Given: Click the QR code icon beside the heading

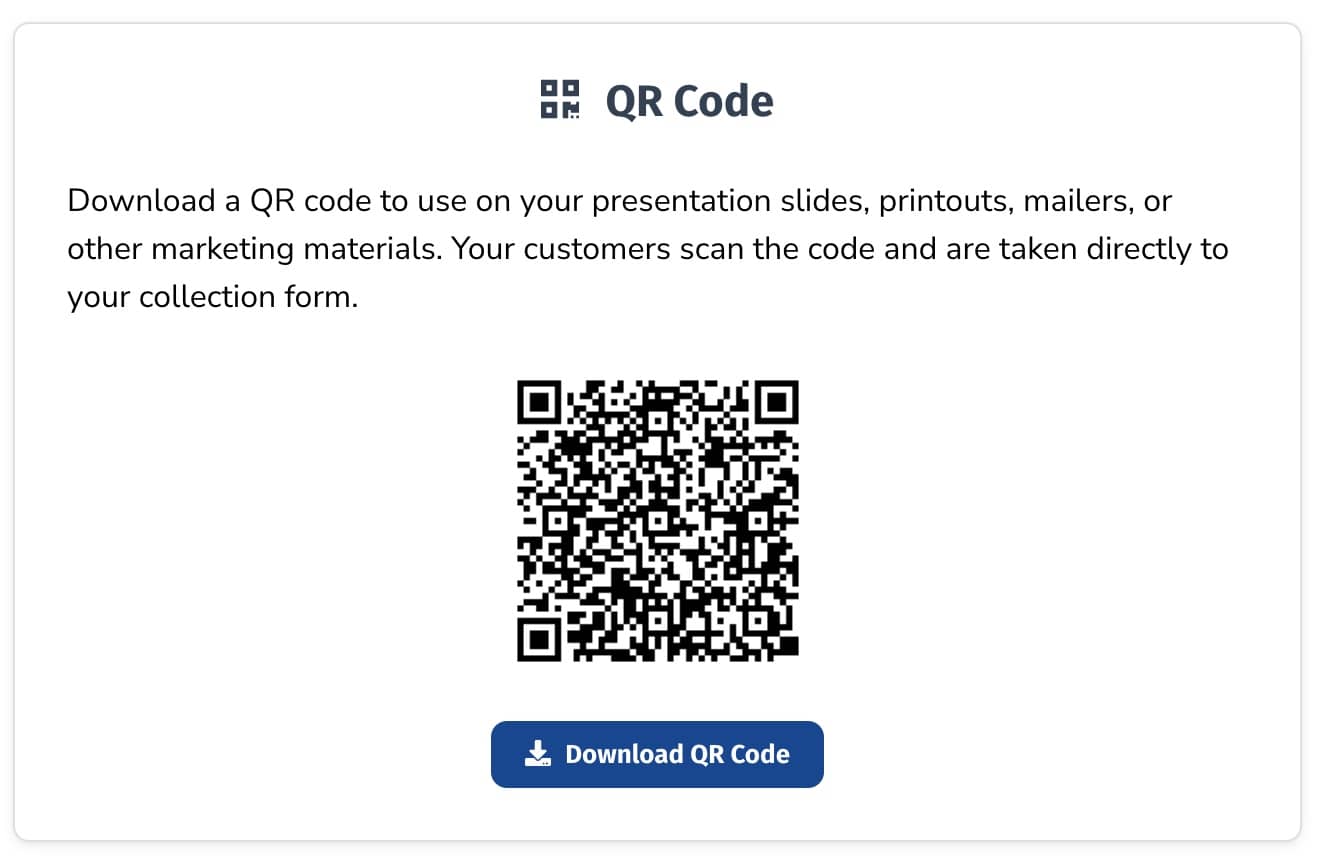Looking at the screenshot, I should [560, 100].
